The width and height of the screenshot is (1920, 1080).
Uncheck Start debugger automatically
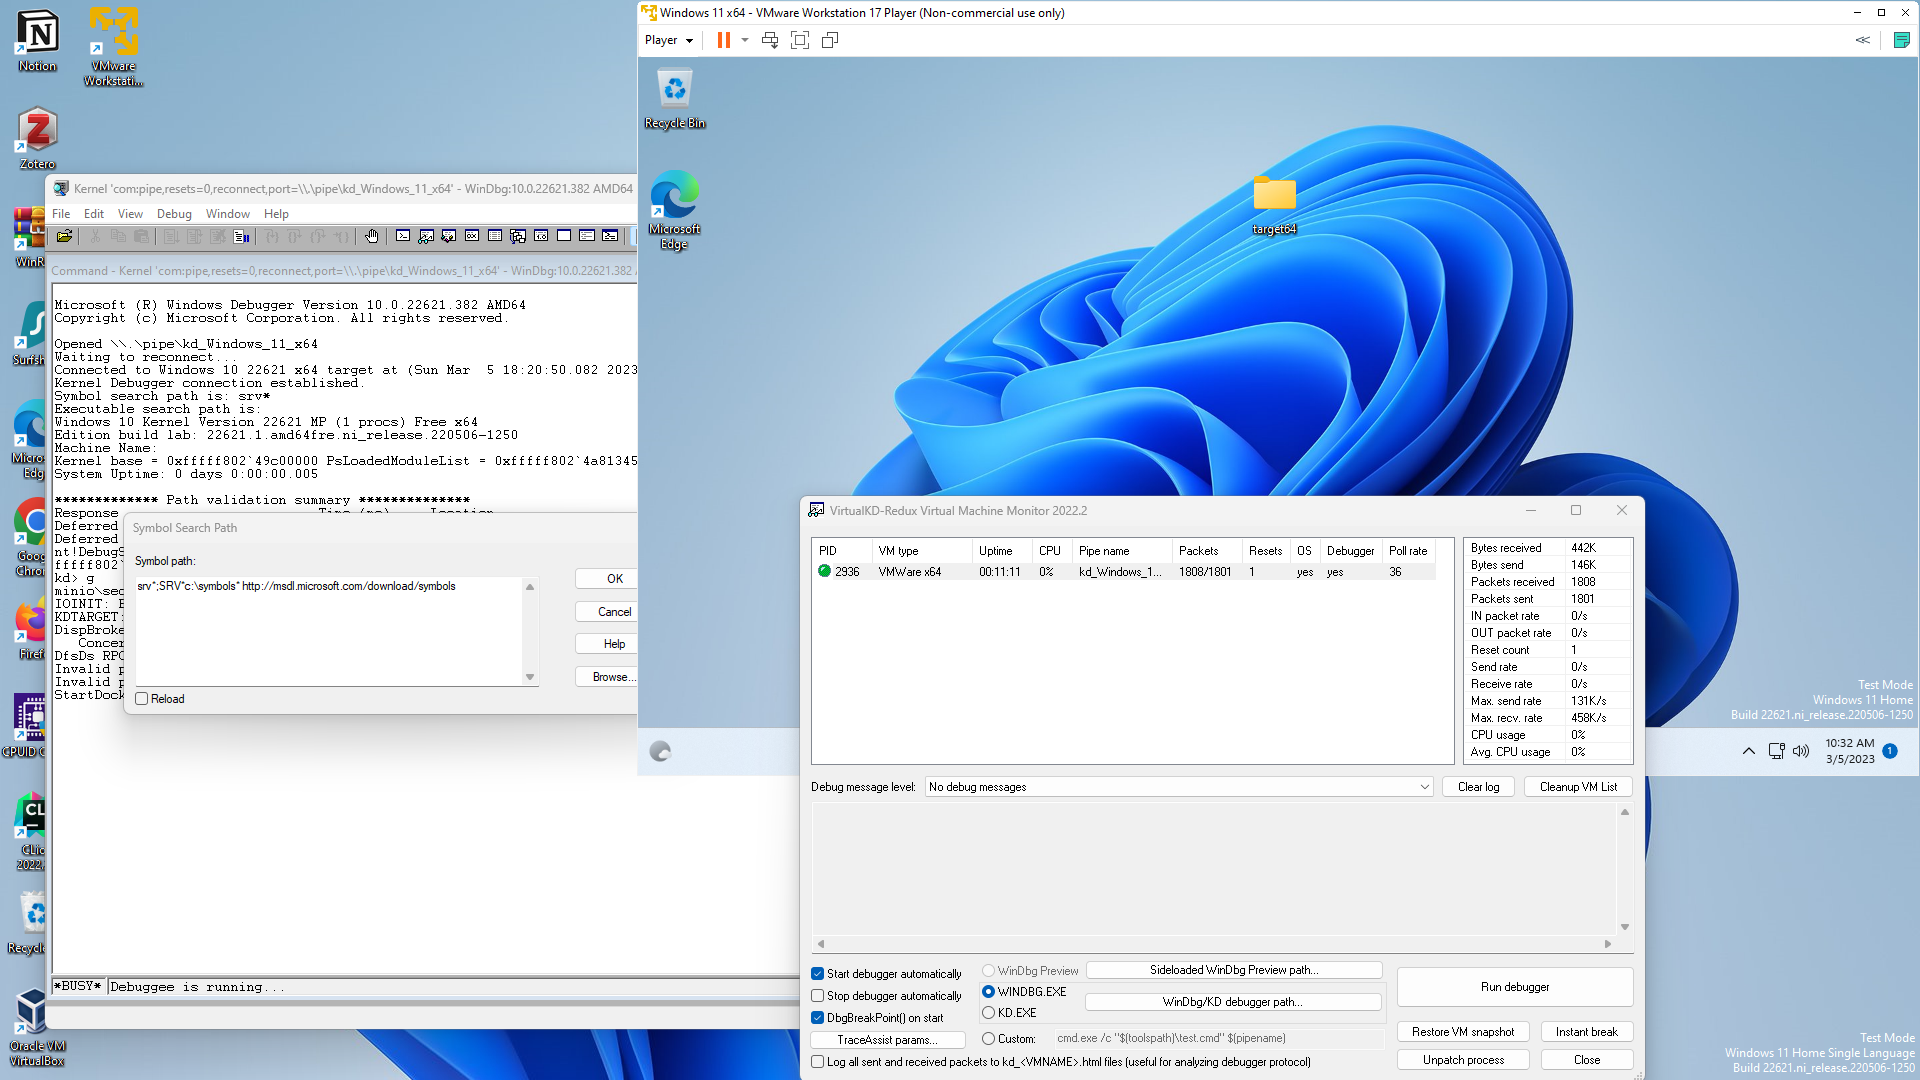(818, 974)
